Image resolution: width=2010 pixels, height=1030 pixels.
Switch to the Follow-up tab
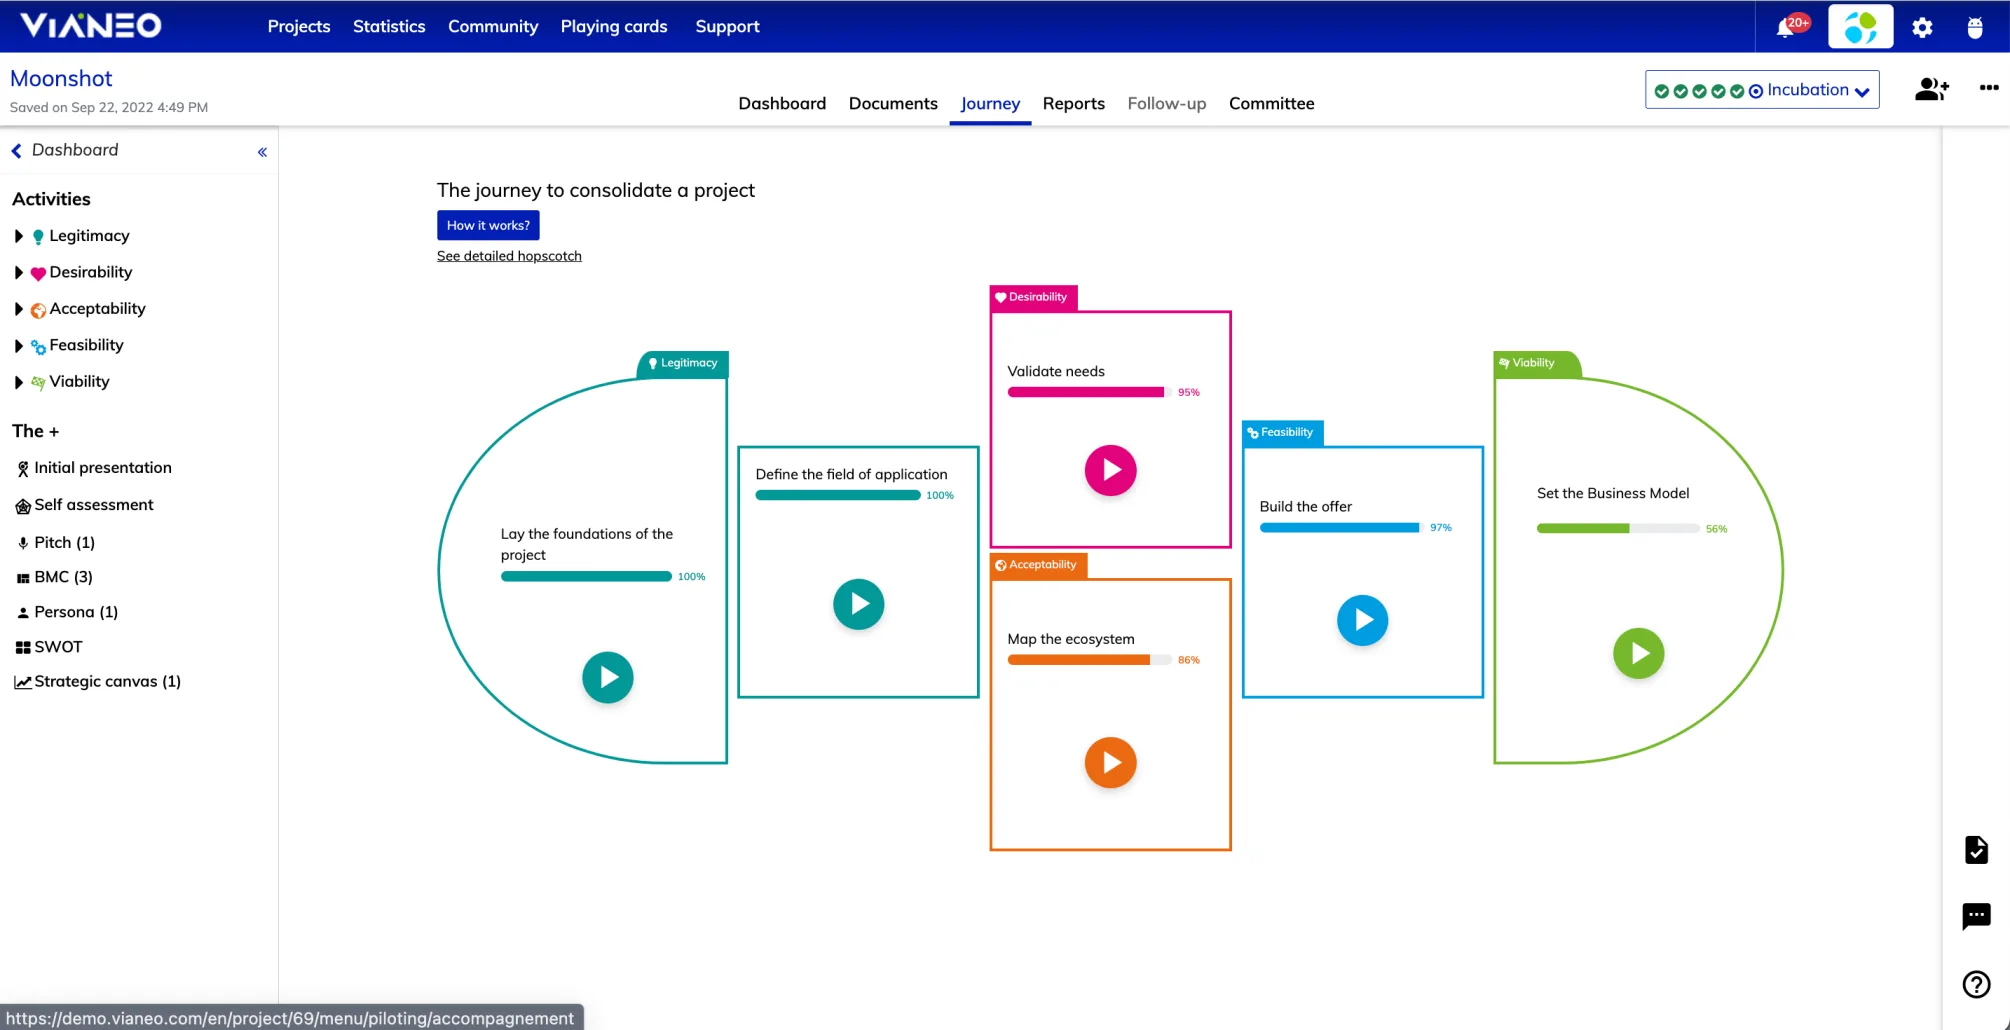point(1167,103)
